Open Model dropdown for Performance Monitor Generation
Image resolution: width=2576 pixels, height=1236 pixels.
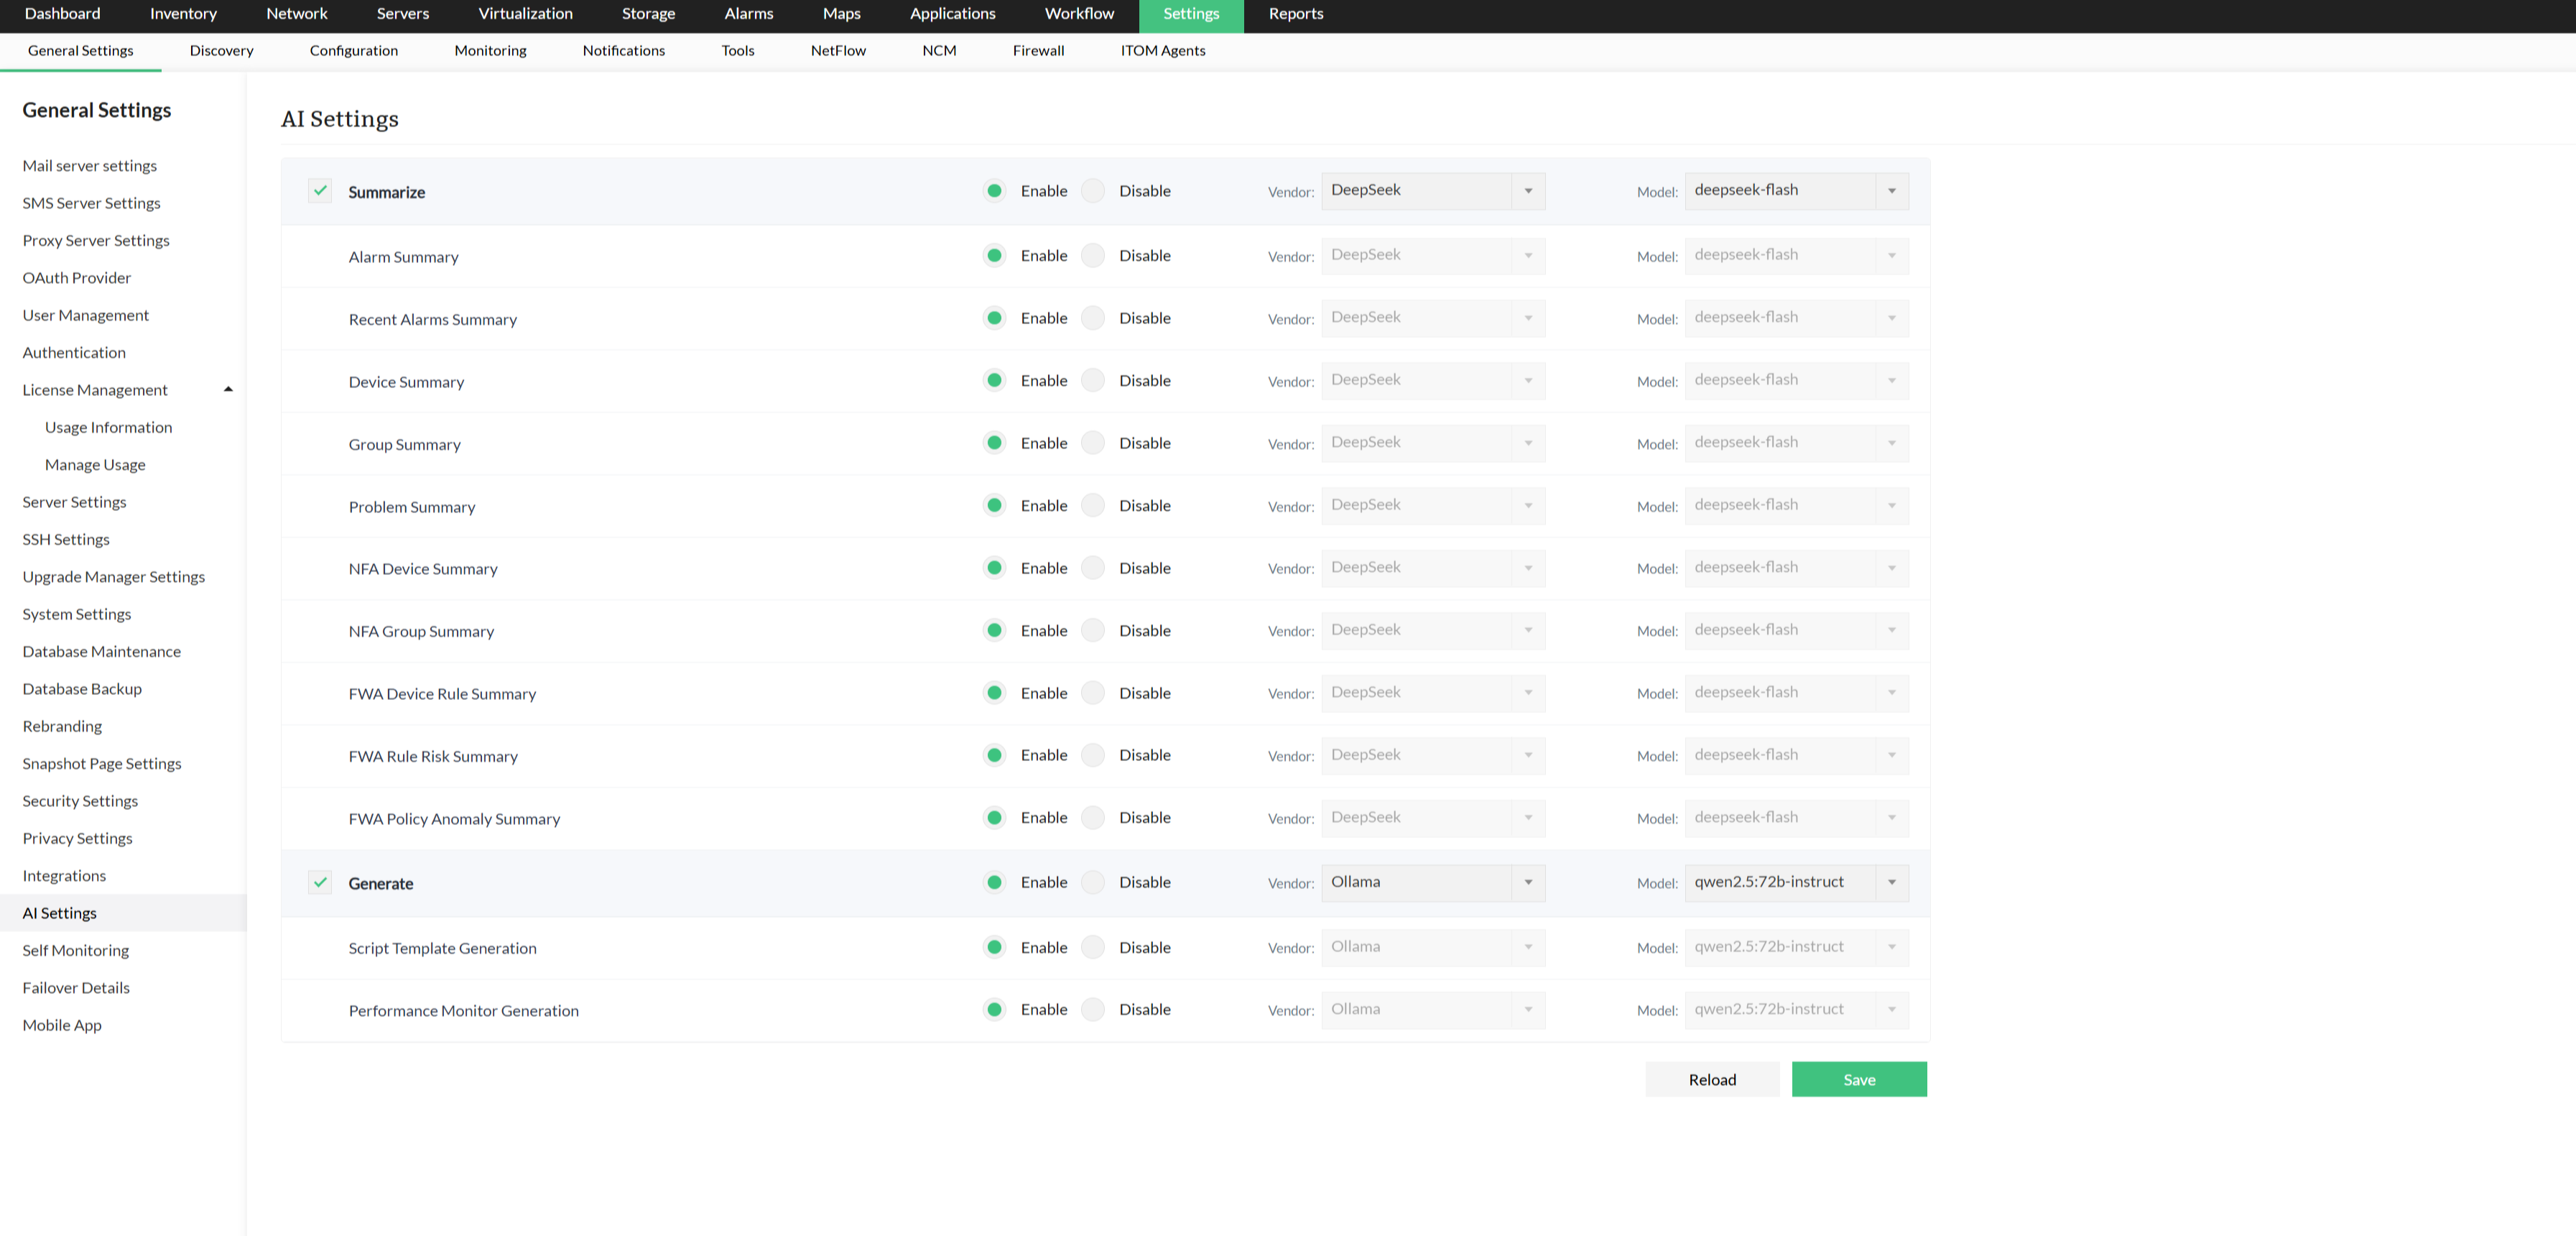point(1796,1010)
